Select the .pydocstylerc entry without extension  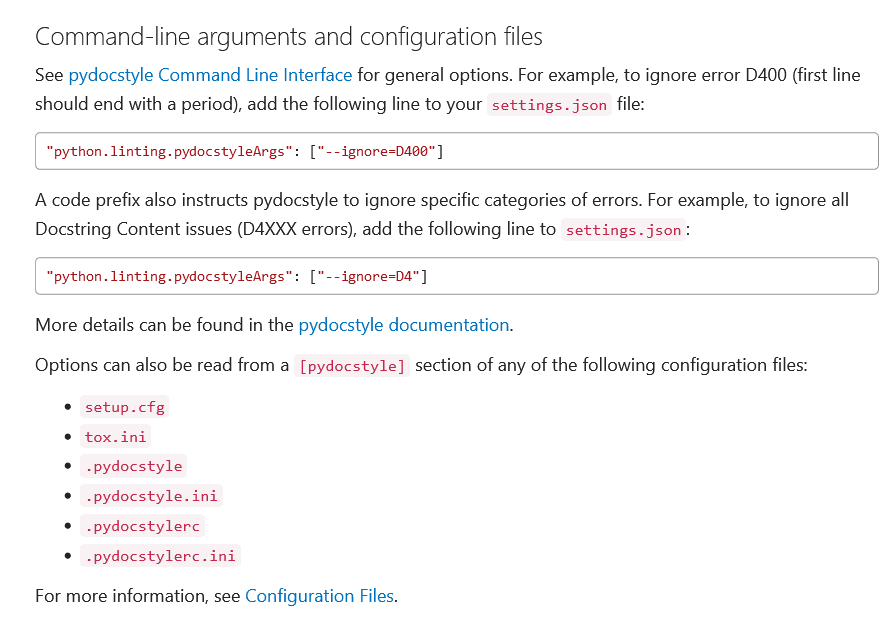point(143,526)
